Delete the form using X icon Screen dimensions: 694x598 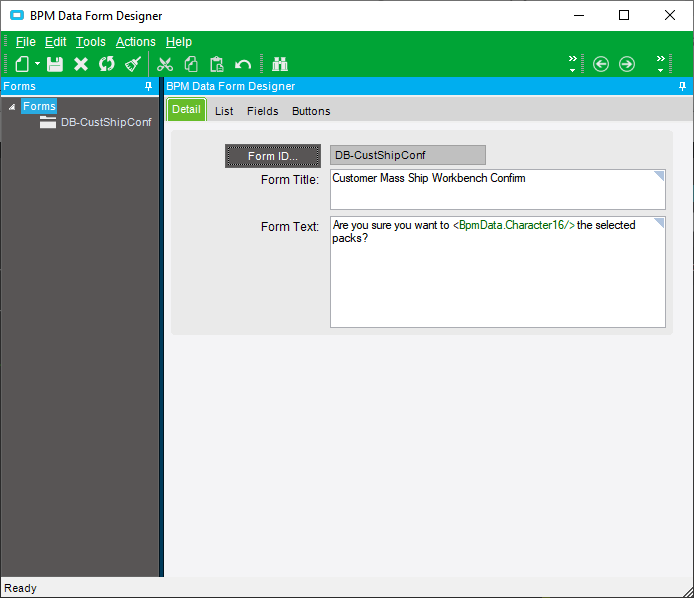81,64
